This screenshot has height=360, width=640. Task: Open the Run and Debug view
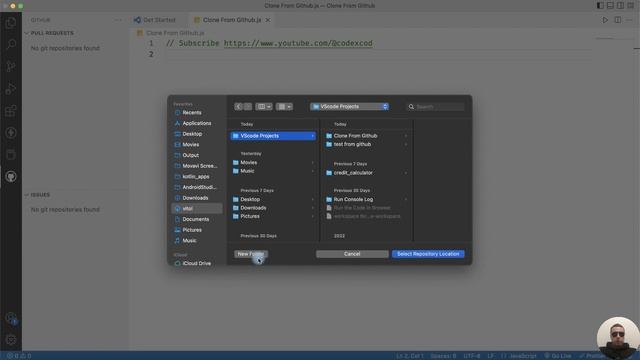pos(11,88)
